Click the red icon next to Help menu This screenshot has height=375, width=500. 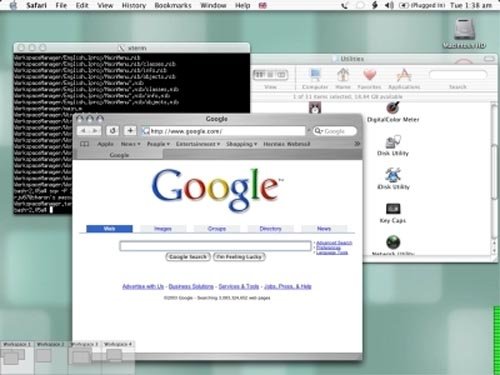click(263, 5)
